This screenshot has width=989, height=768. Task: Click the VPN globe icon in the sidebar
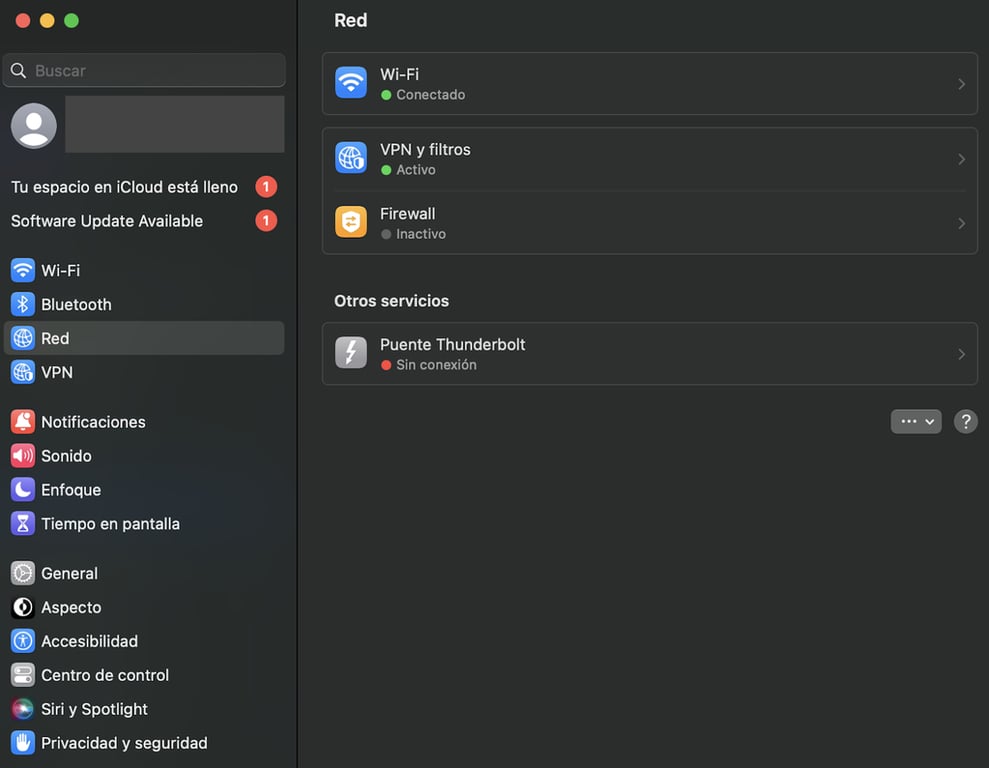click(22, 371)
